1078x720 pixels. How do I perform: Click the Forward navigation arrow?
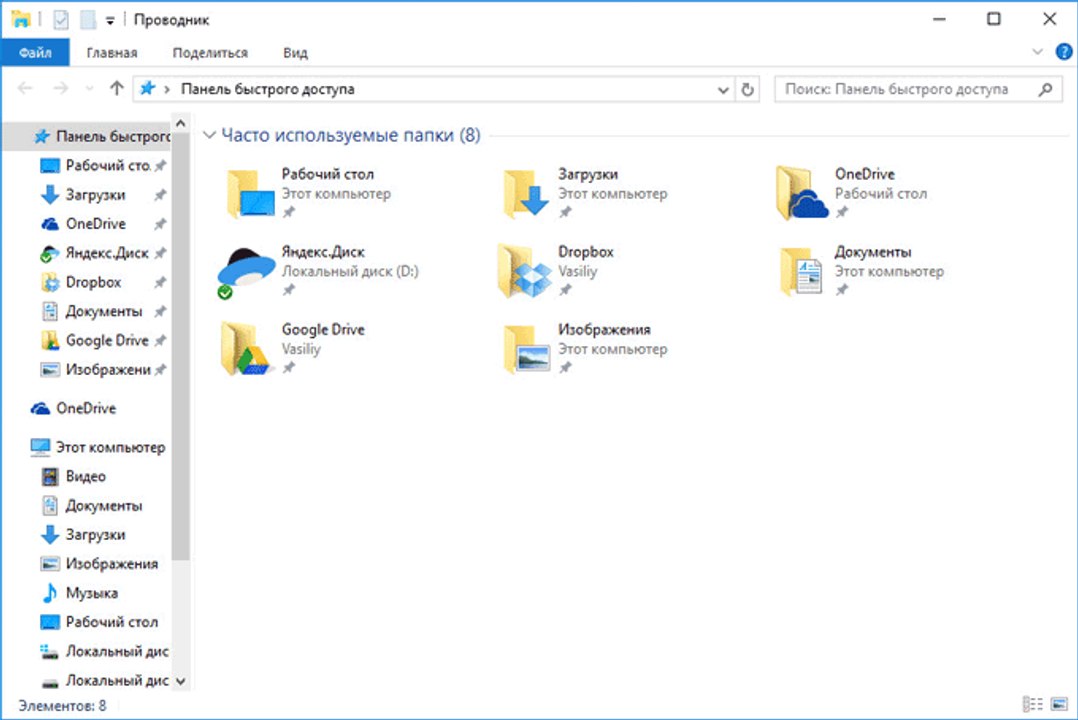(60, 88)
